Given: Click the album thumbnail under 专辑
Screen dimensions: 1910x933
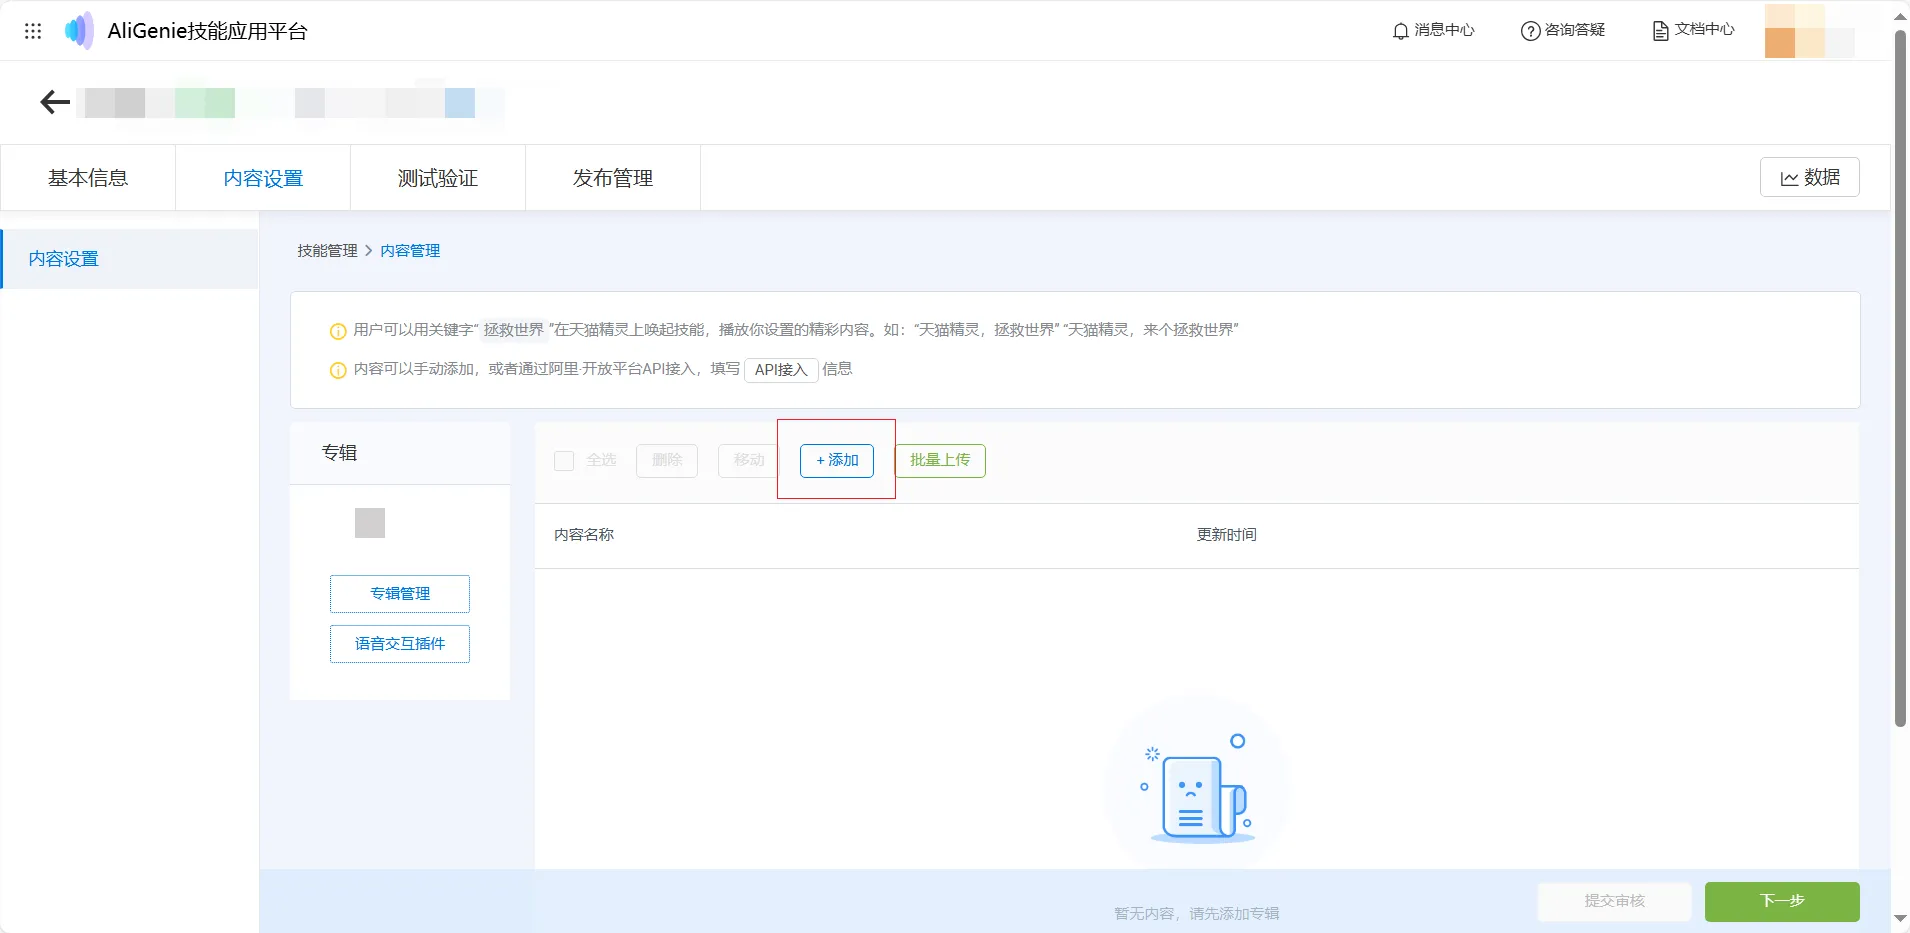Looking at the screenshot, I should [370, 523].
